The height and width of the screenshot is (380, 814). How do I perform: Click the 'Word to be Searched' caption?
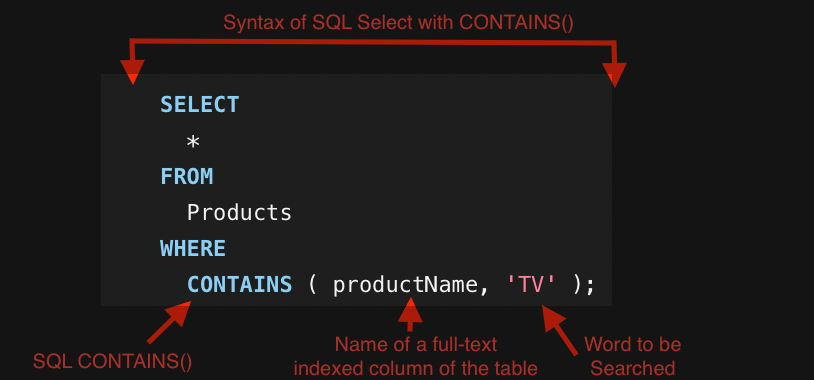coord(632,356)
